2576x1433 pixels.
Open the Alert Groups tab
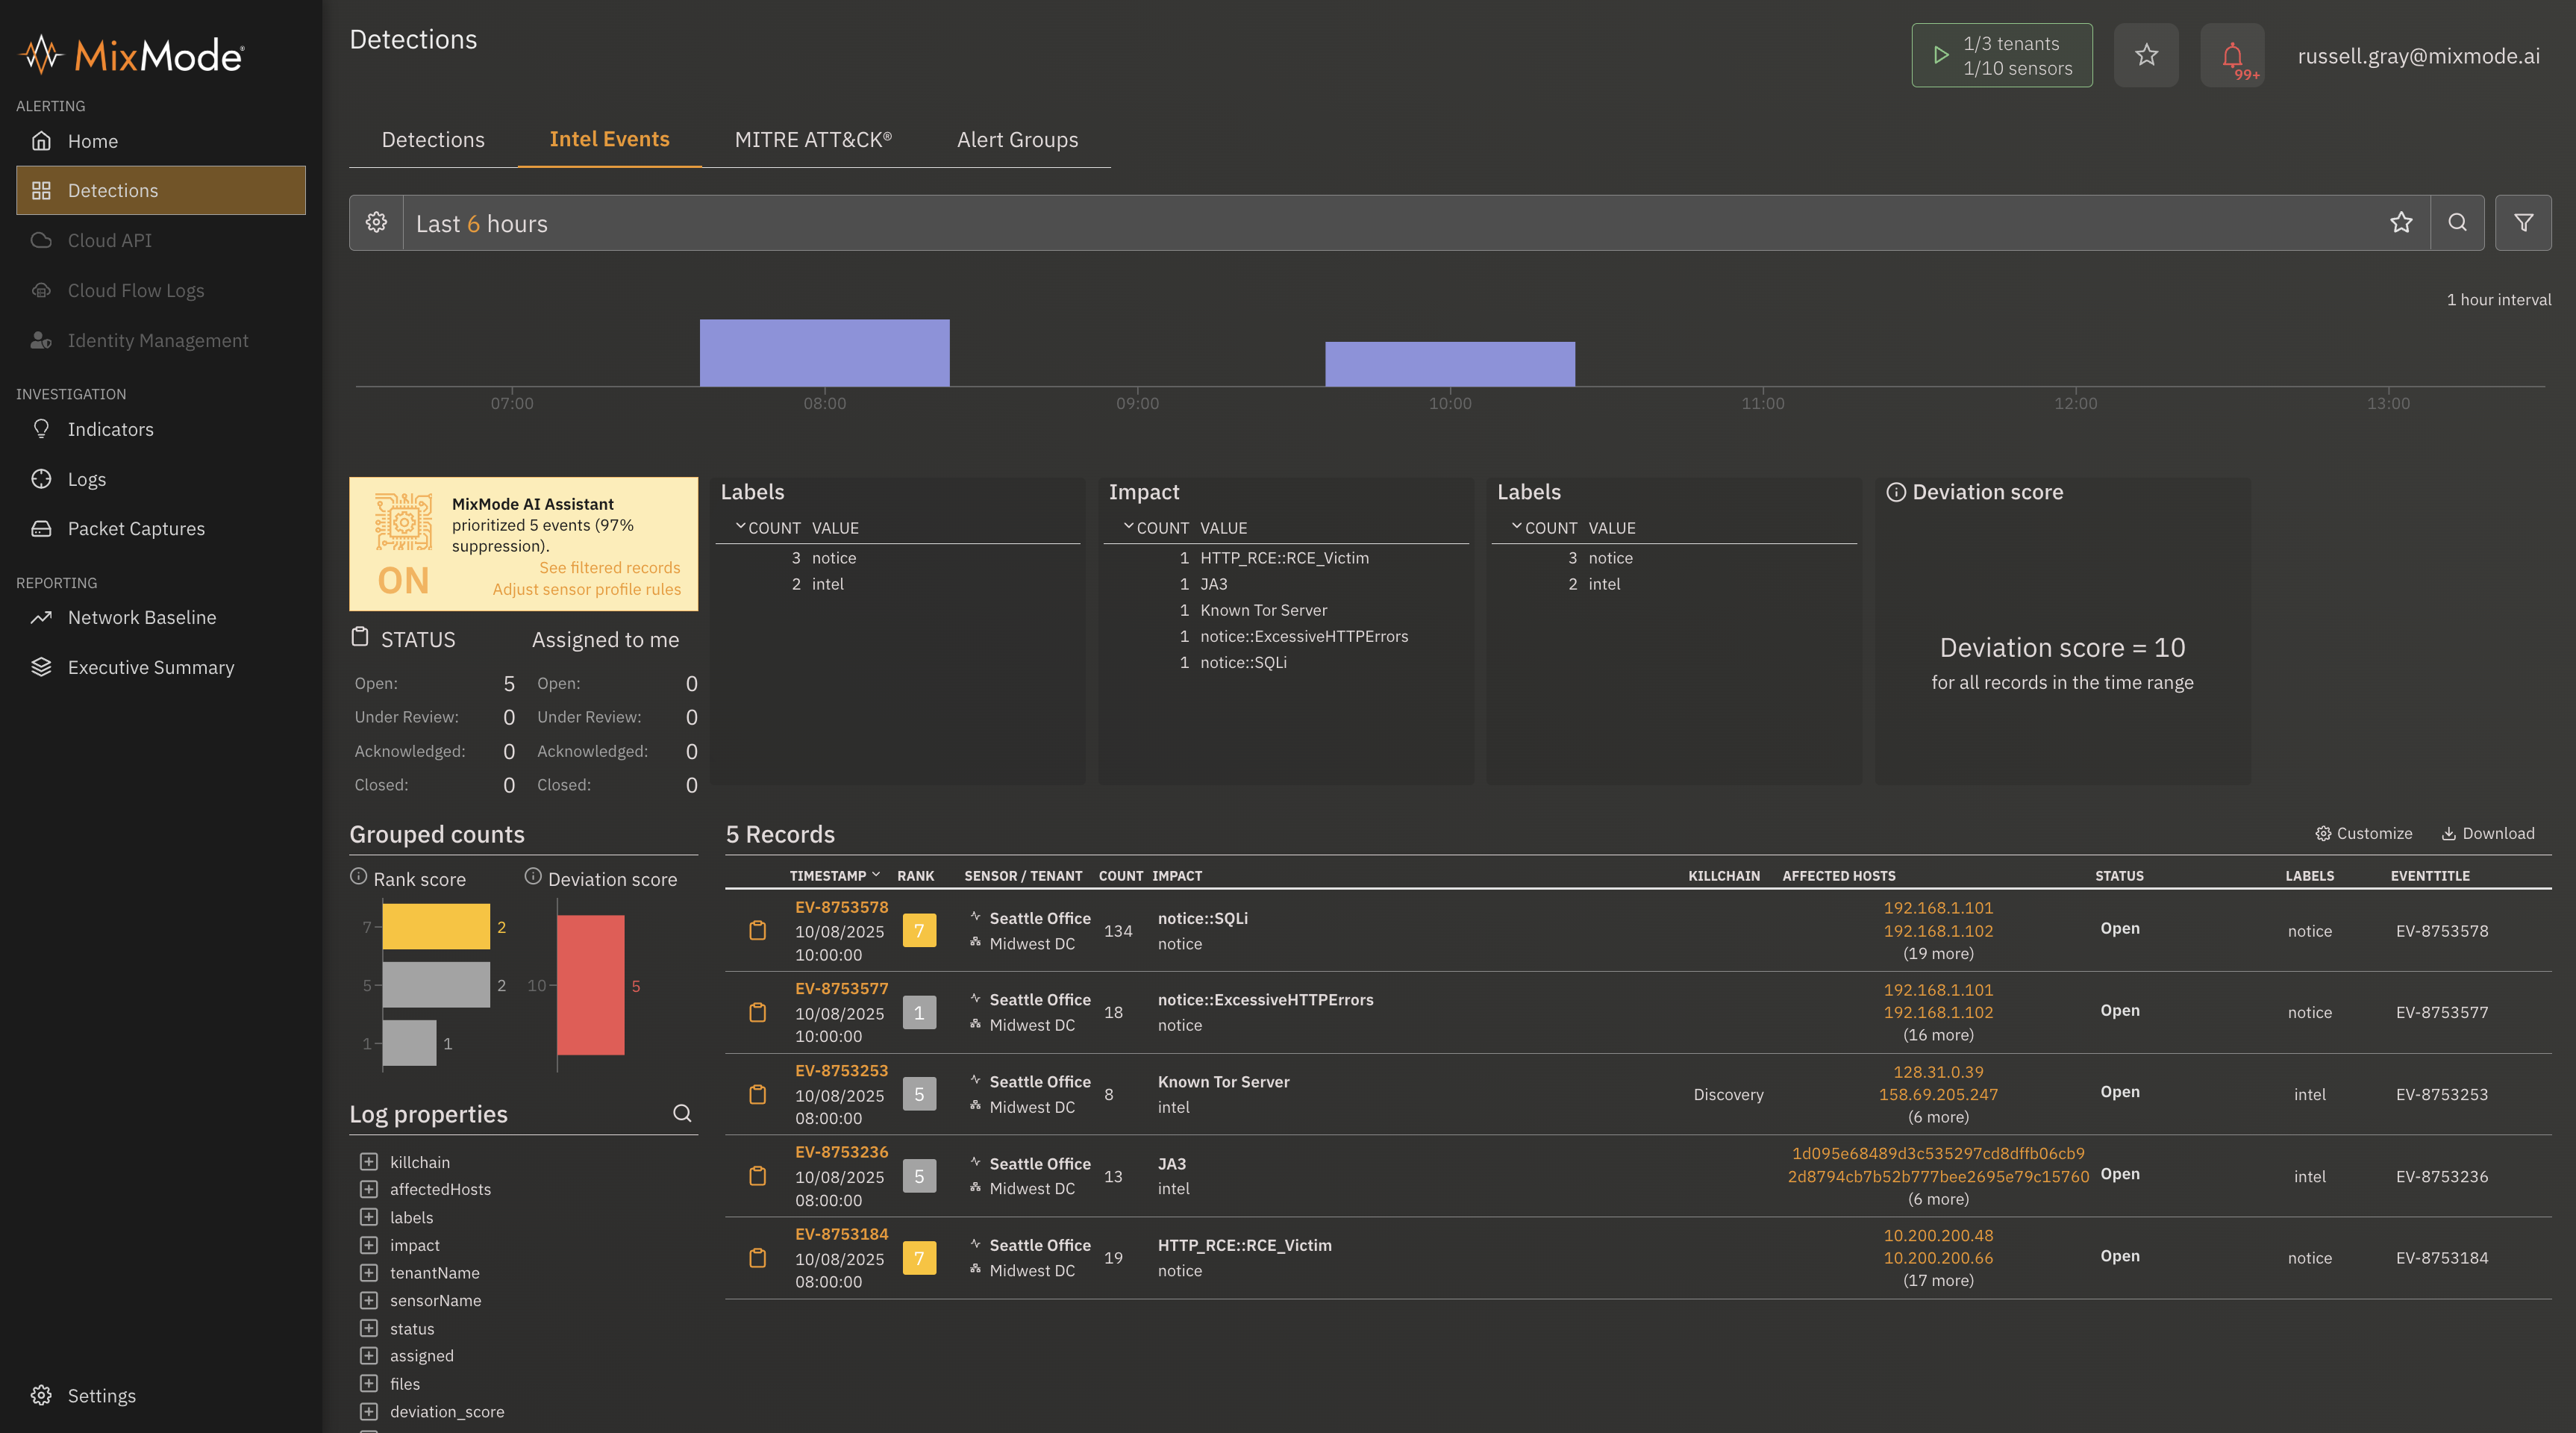pos(1017,140)
